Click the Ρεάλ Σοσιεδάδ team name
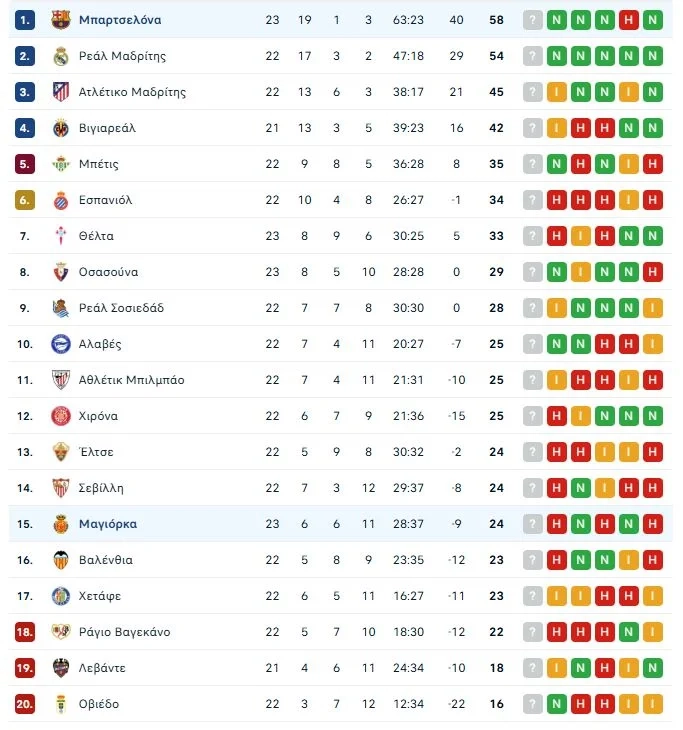683x730 pixels. pos(121,308)
